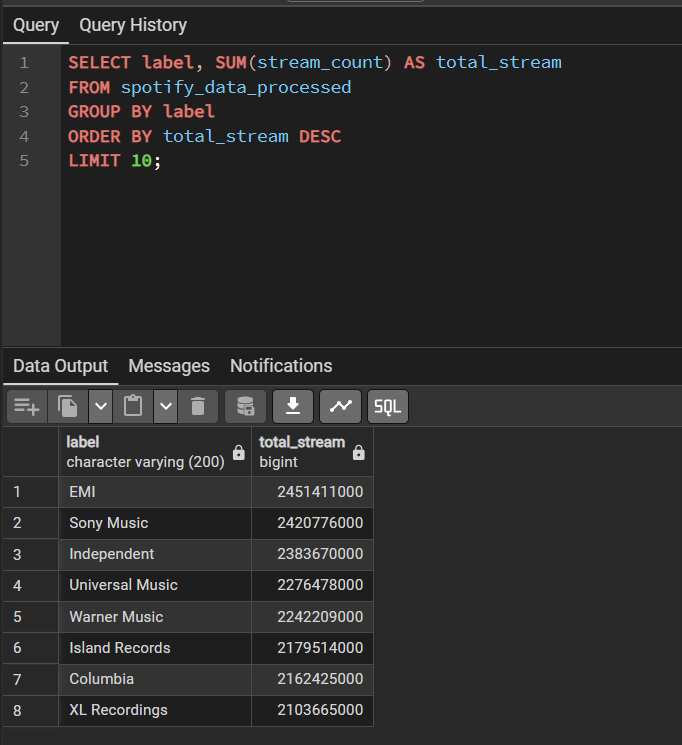Click the Independent cell
Viewport: 682px width, 745px height.
(155, 554)
